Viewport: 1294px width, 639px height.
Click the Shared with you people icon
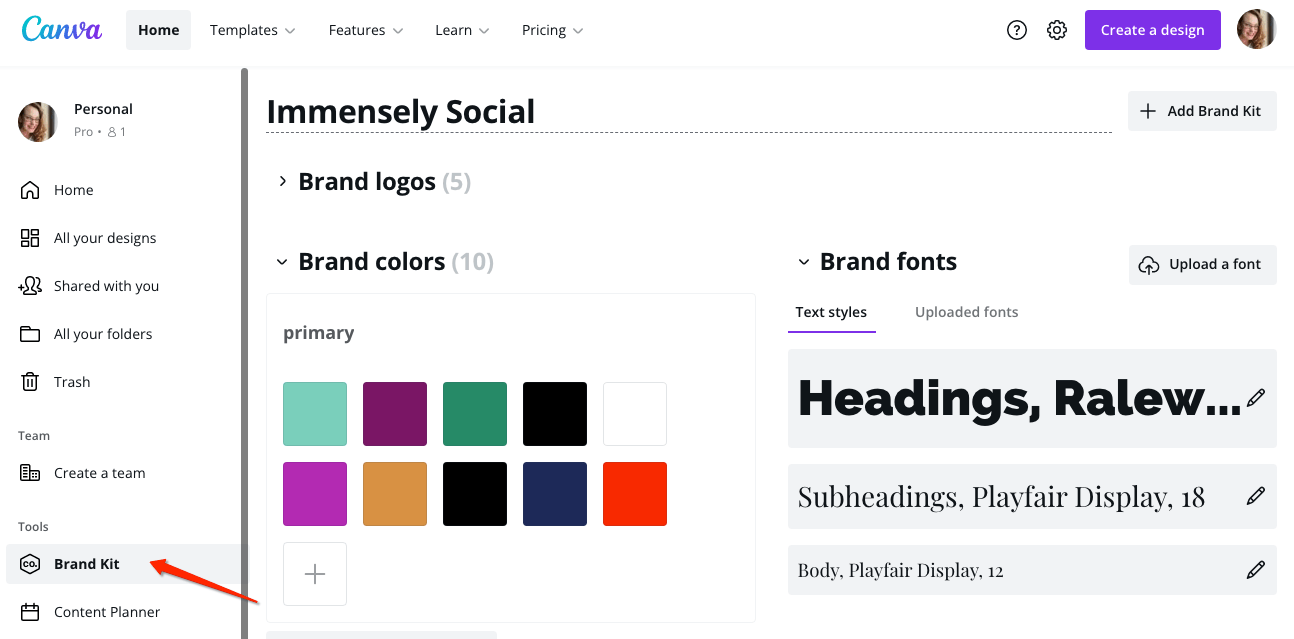click(30, 286)
